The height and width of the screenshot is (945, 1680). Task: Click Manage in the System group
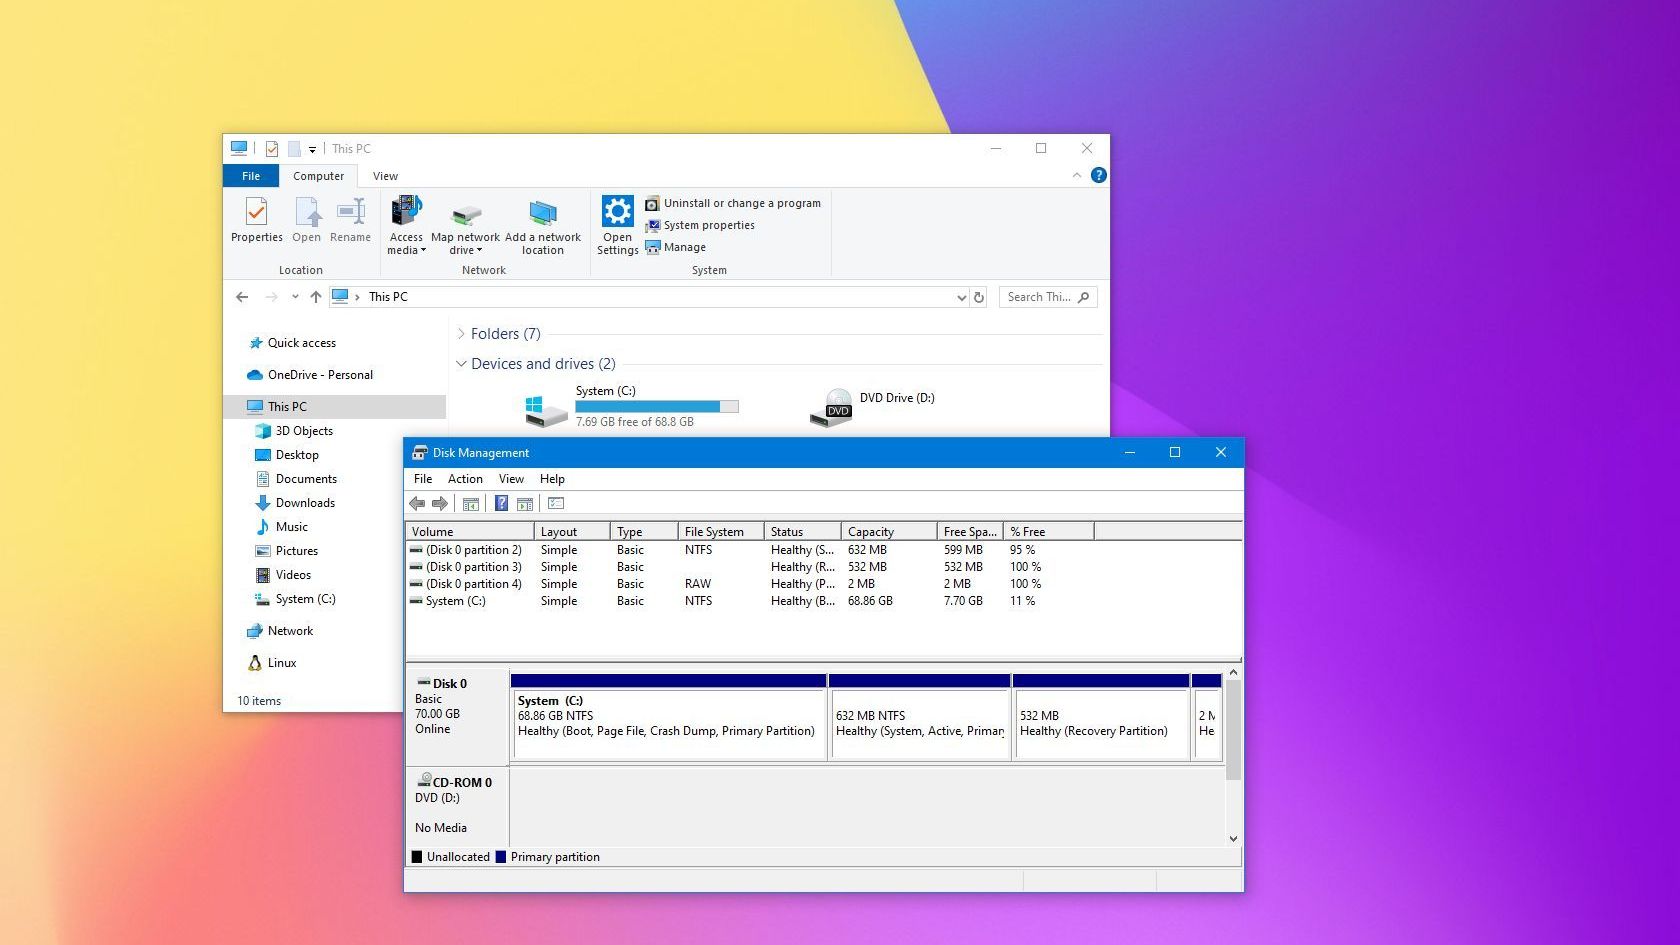pyautogui.click(x=676, y=247)
